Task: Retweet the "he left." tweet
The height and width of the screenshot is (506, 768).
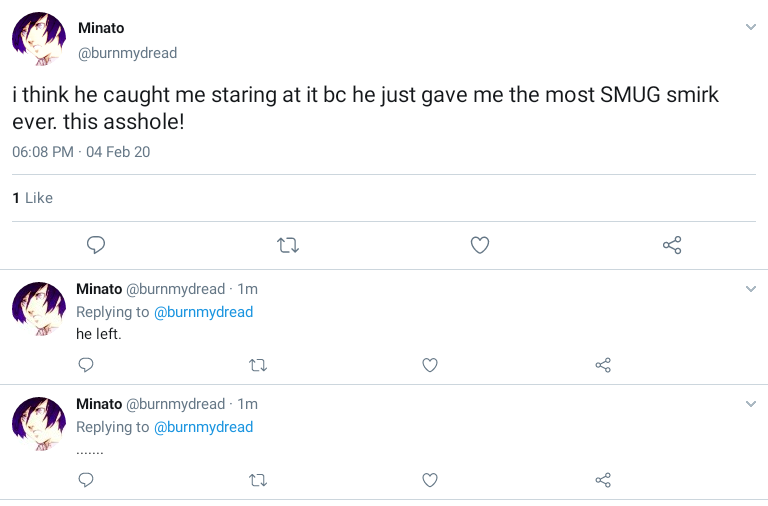Action: tap(258, 365)
